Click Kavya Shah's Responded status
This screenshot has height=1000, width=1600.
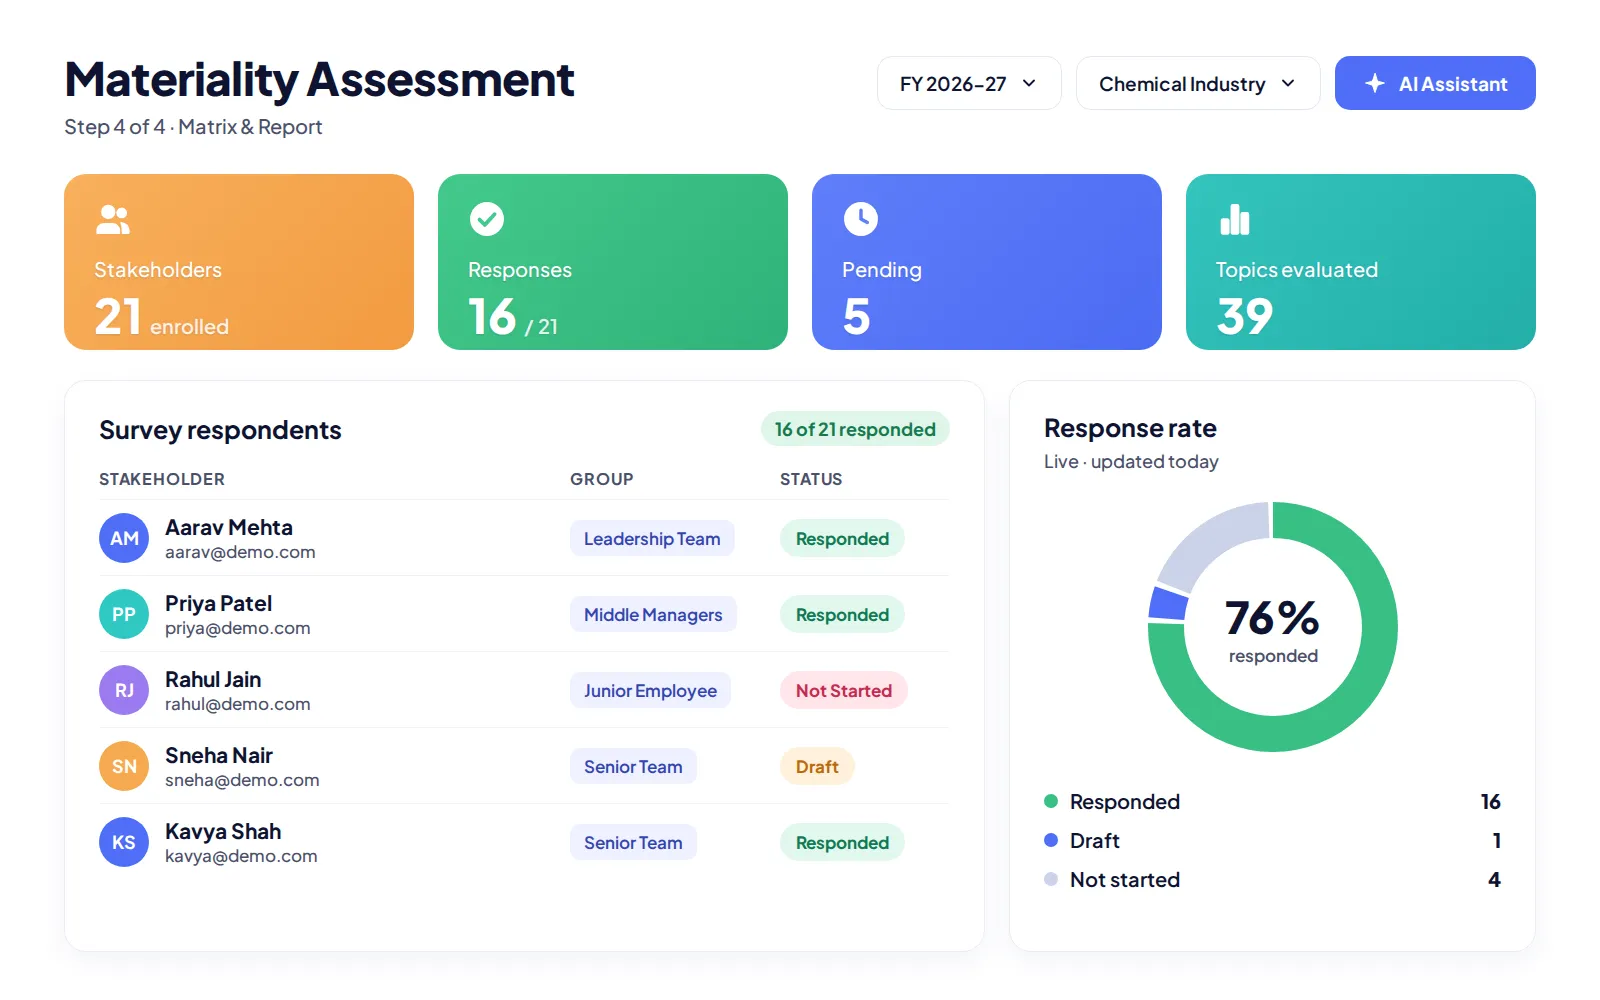click(842, 842)
